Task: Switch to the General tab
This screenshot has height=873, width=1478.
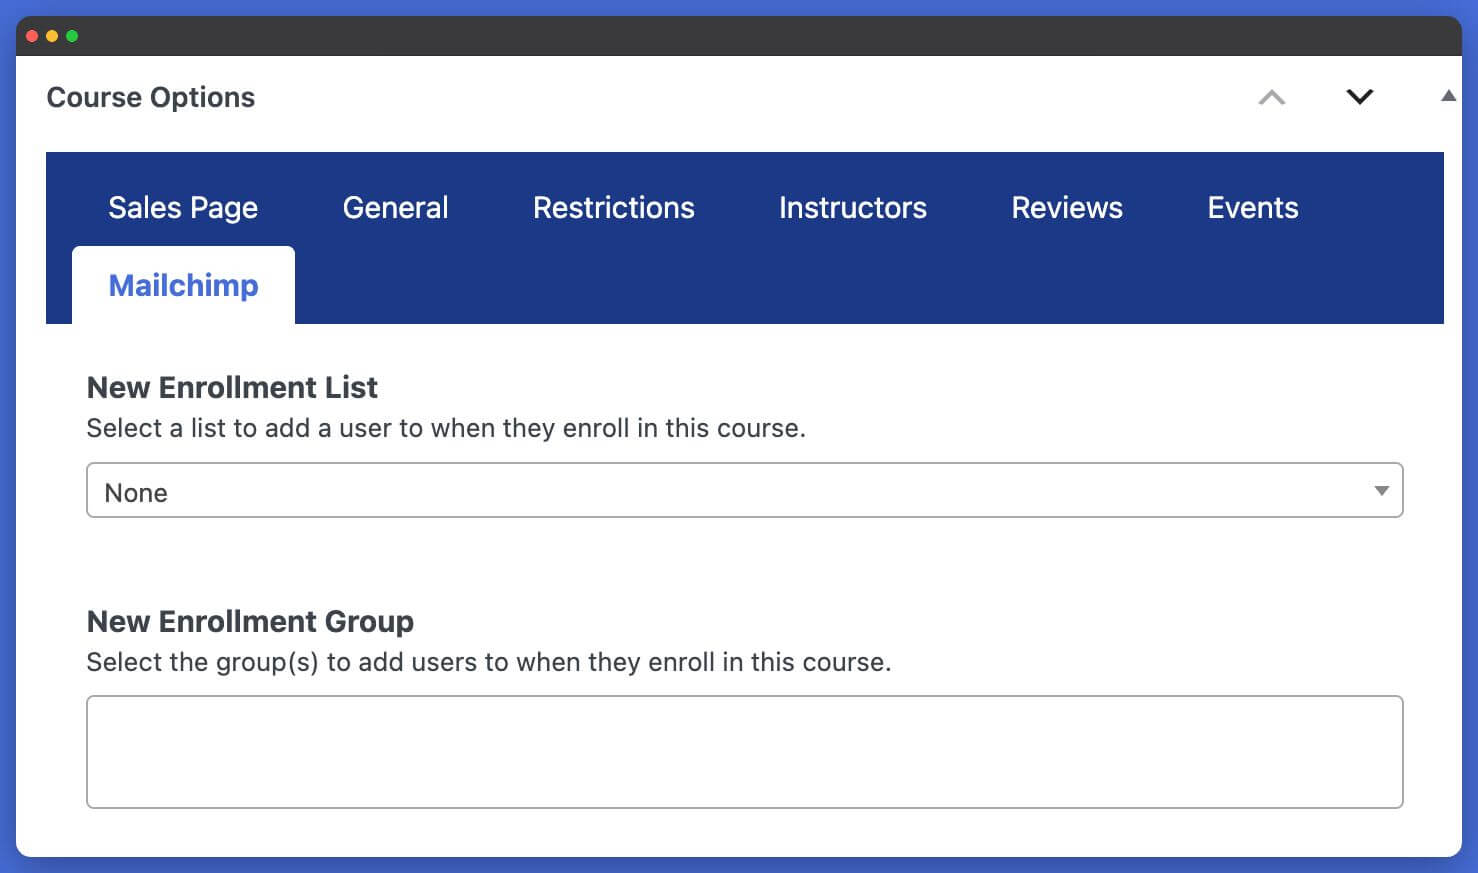Action: (x=395, y=207)
